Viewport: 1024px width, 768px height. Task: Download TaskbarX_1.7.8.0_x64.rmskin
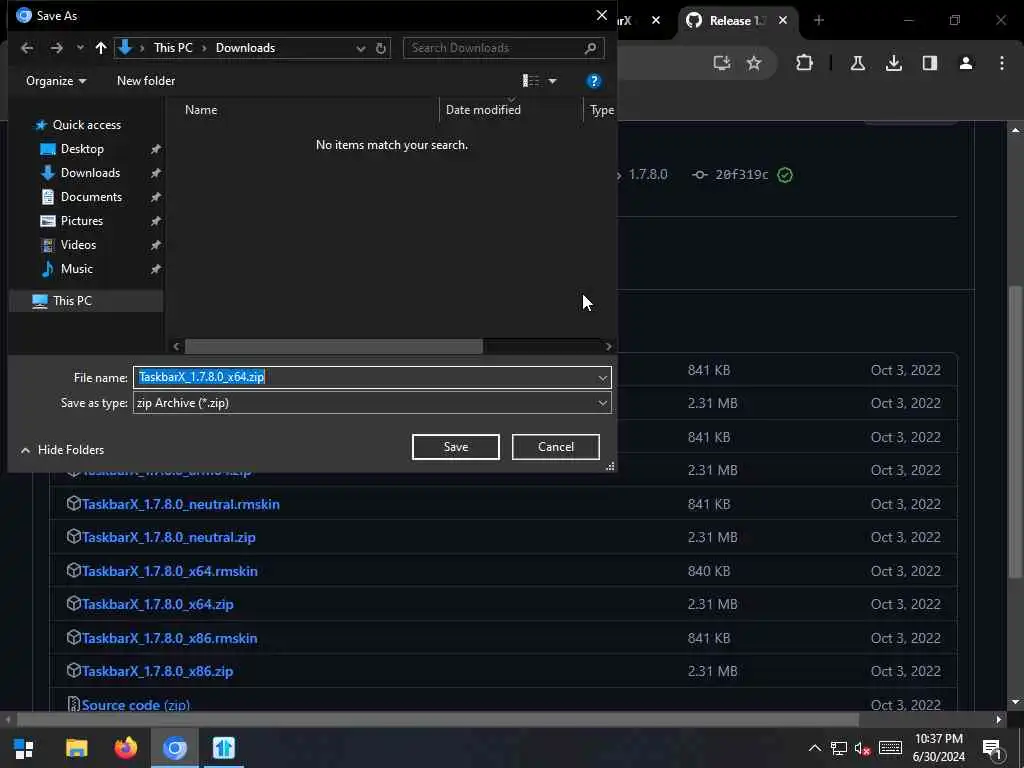170,571
